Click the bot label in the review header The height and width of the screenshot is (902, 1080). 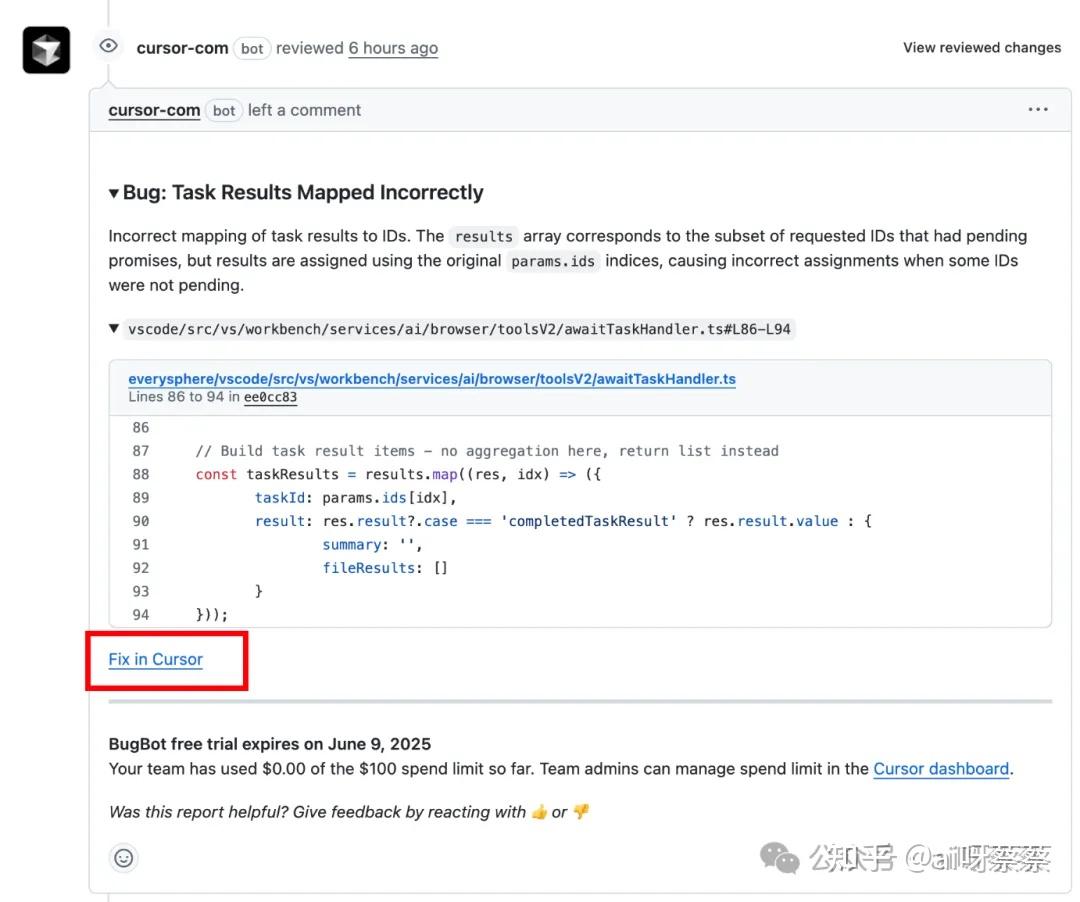tap(252, 48)
